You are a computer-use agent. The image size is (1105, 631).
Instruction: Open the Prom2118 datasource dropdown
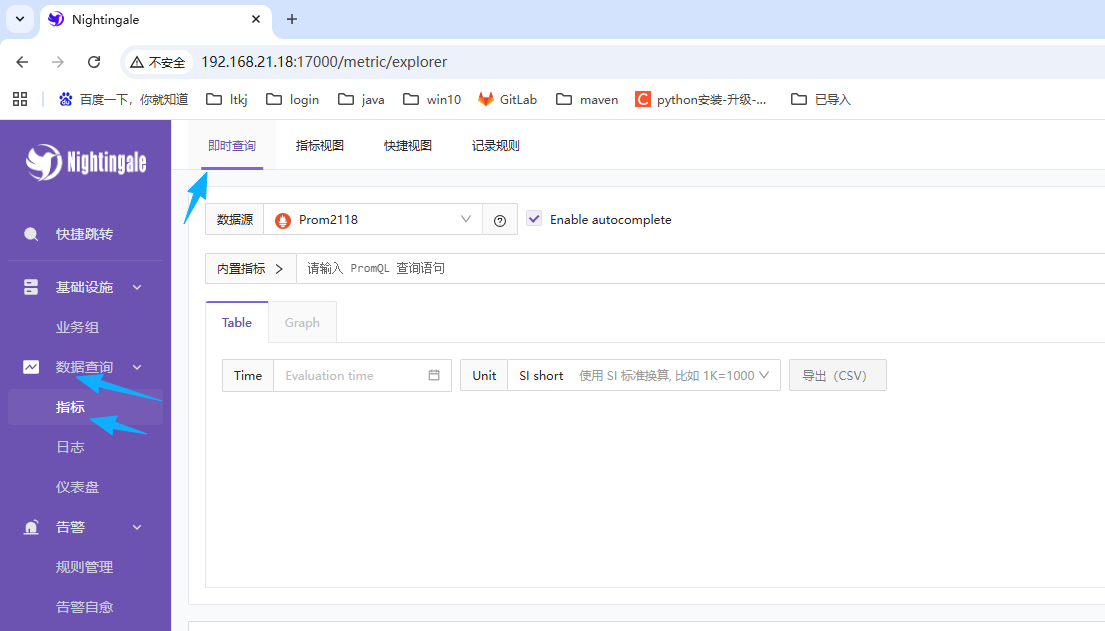373,219
